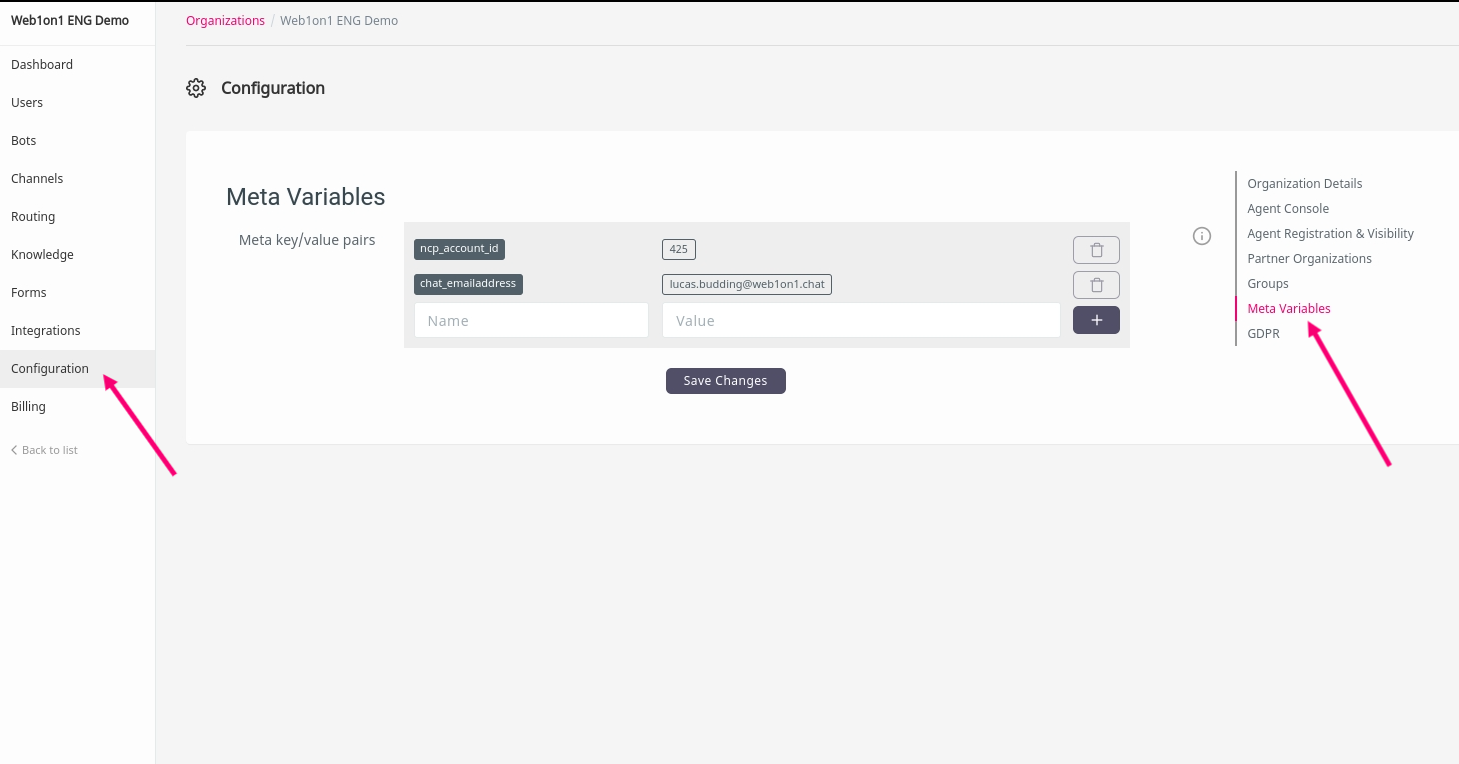Click the chat_emailaddress key tag
The height and width of the screenshot is (764, 1459).
(x=468, y=284)
